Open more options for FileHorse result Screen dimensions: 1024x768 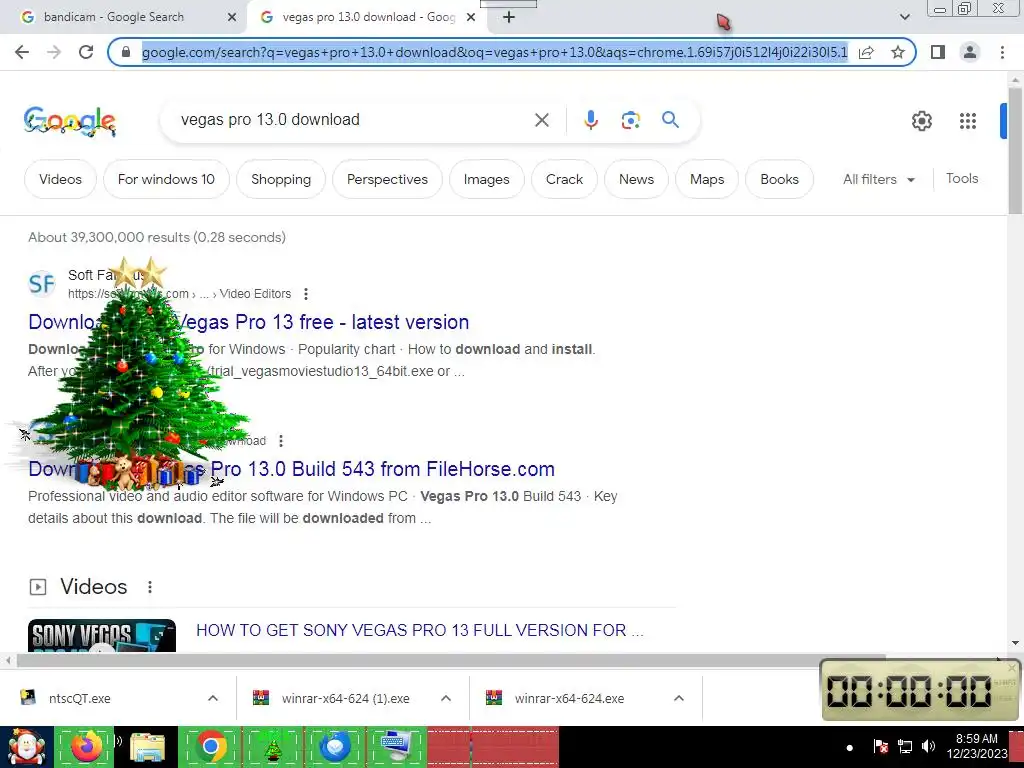pos(281,441)
